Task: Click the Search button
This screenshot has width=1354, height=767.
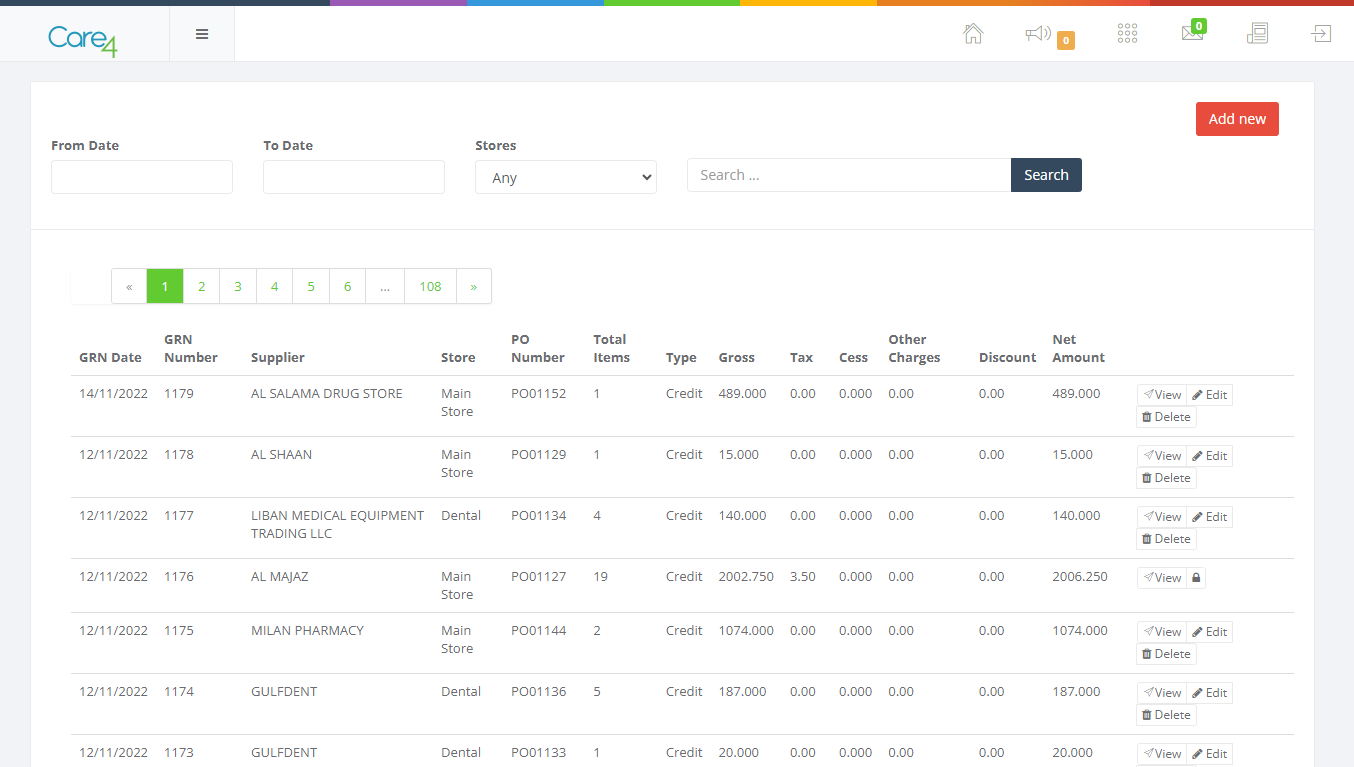Action: 1046,175
